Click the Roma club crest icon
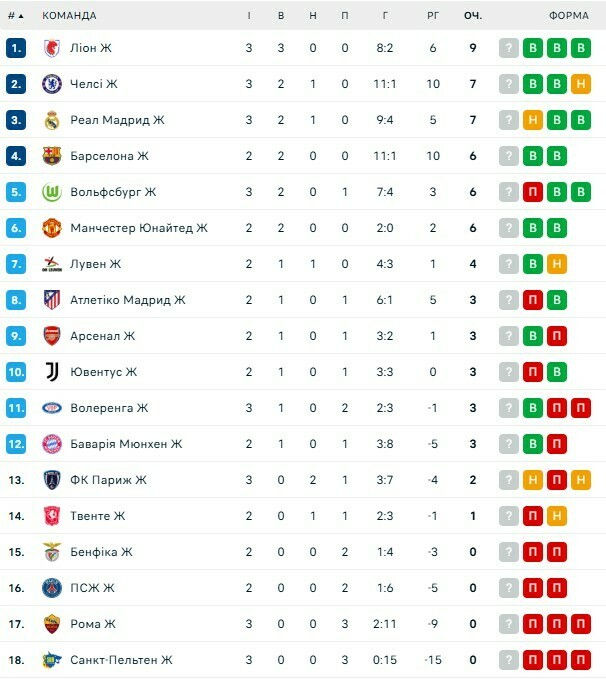 [x=52, y=624]
